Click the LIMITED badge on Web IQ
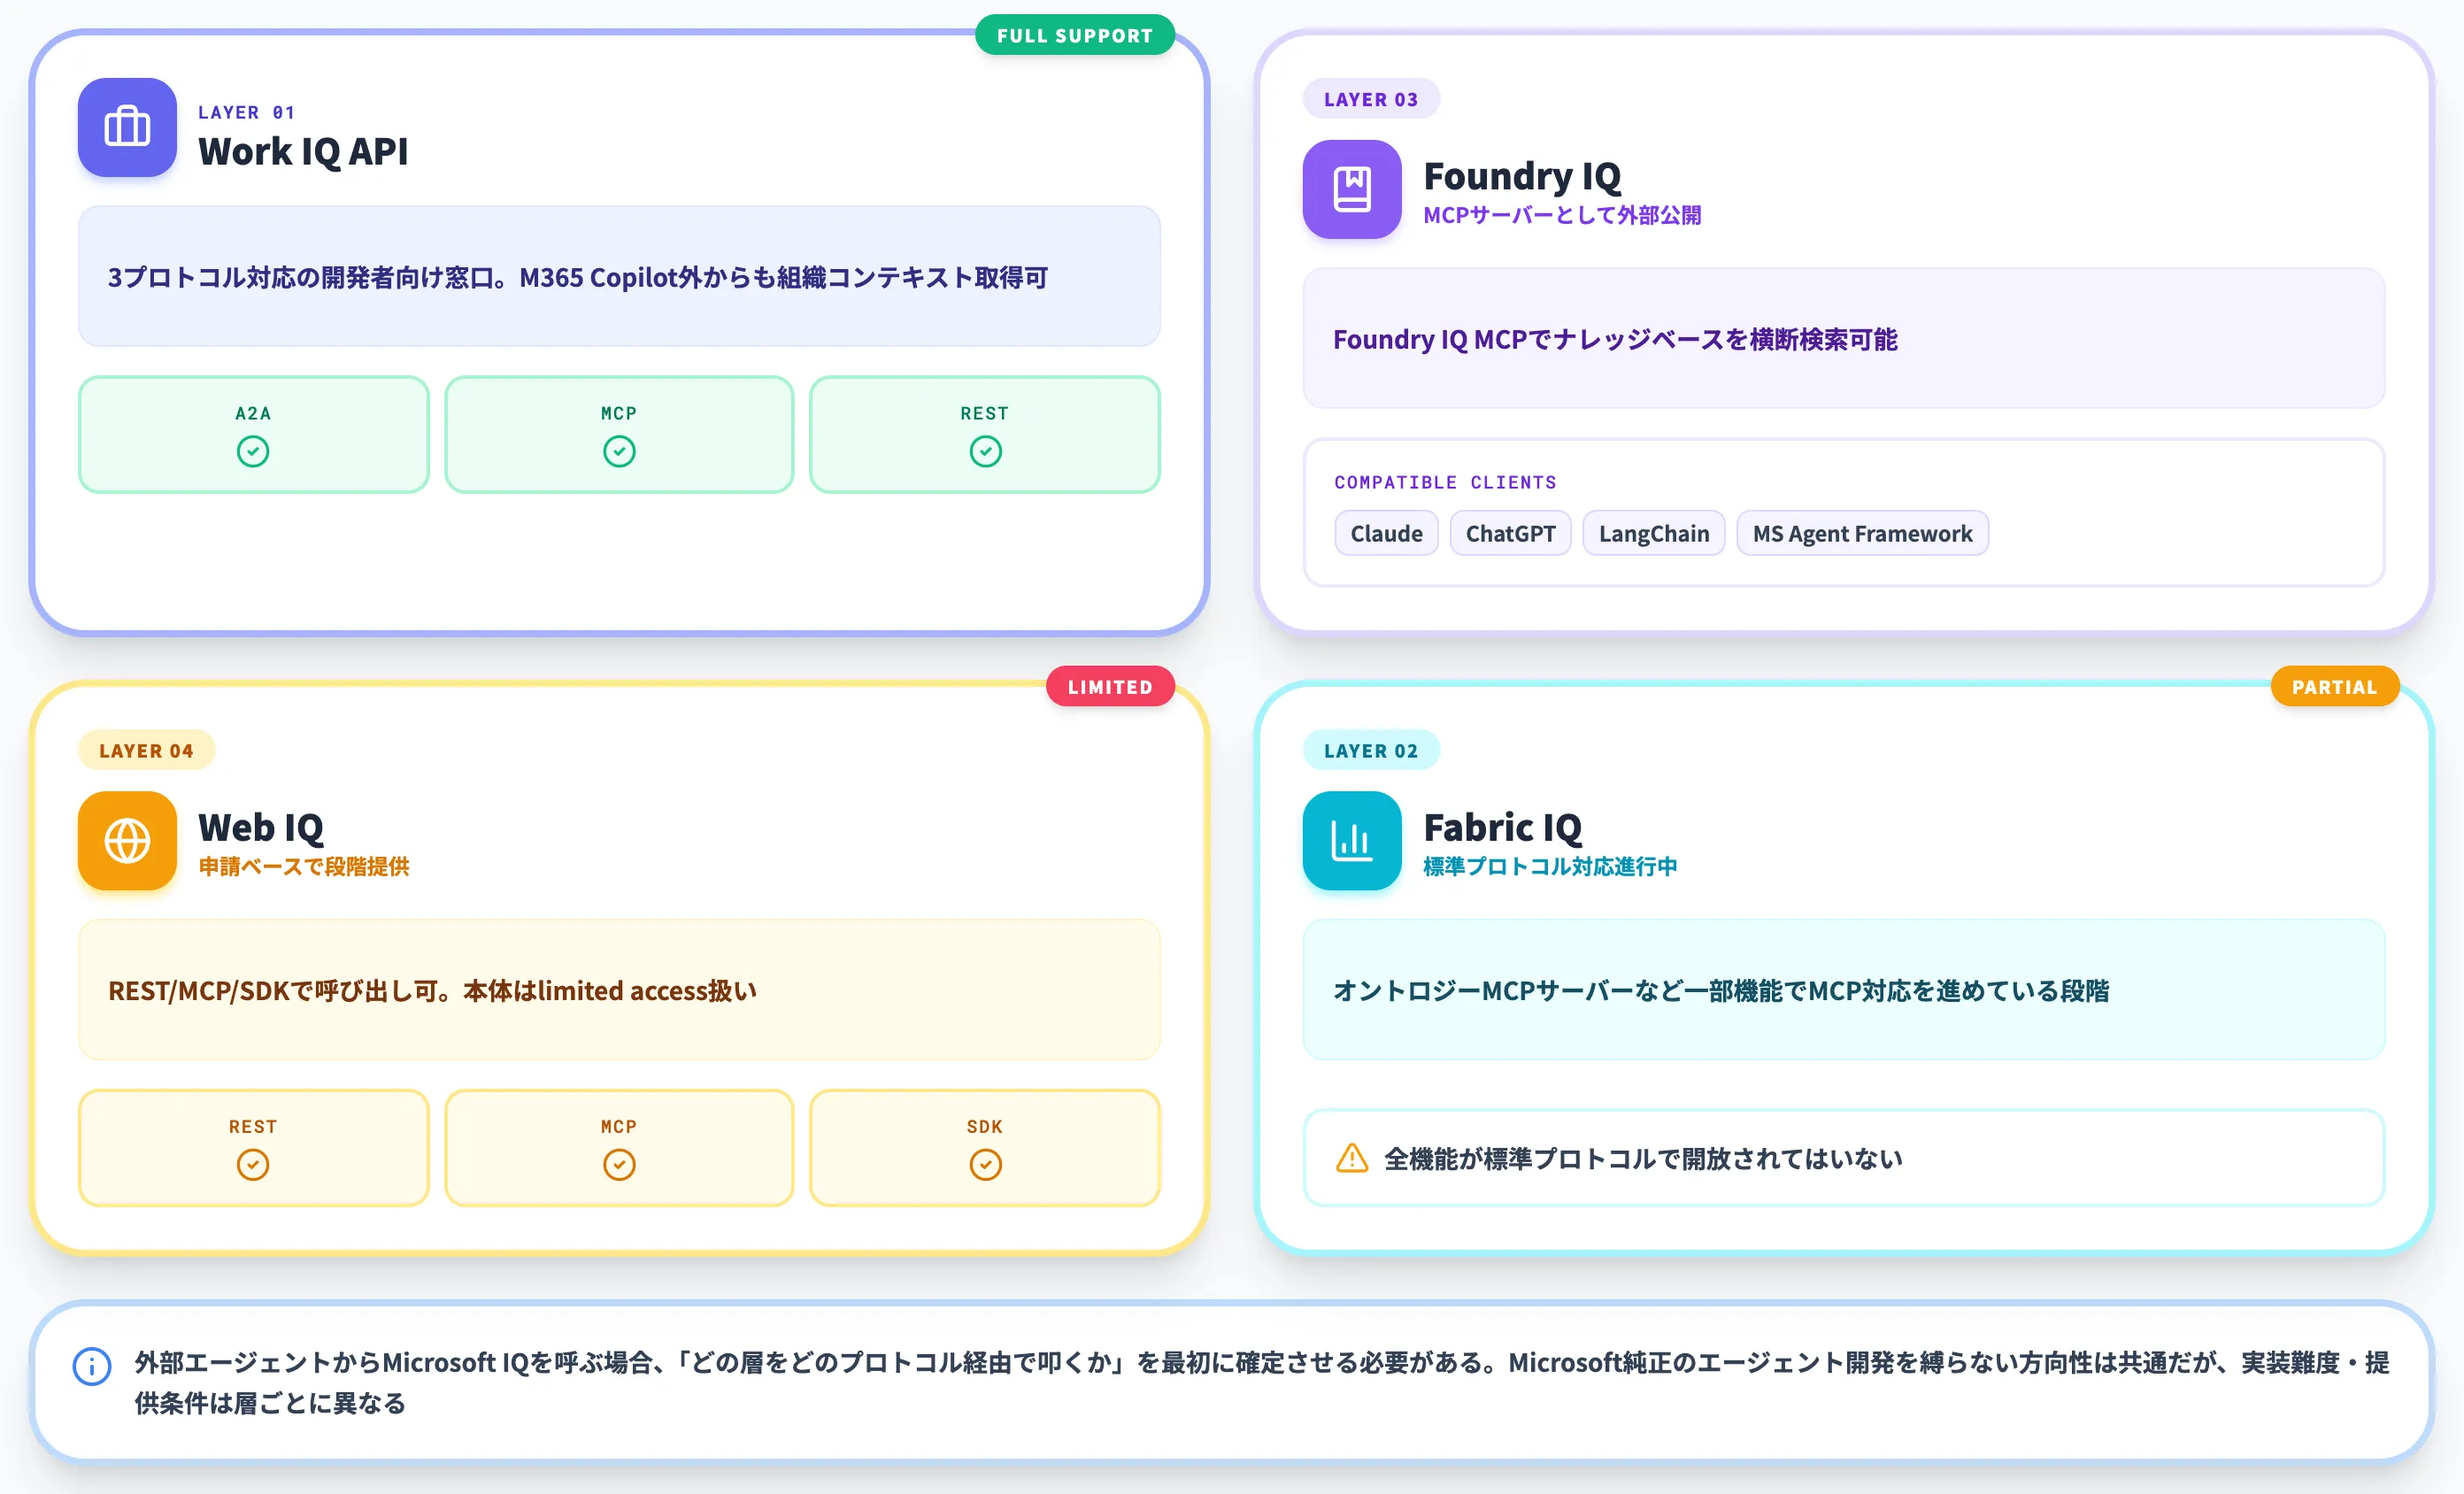Screen dimensions: 2464x1494 [1110, 686]
